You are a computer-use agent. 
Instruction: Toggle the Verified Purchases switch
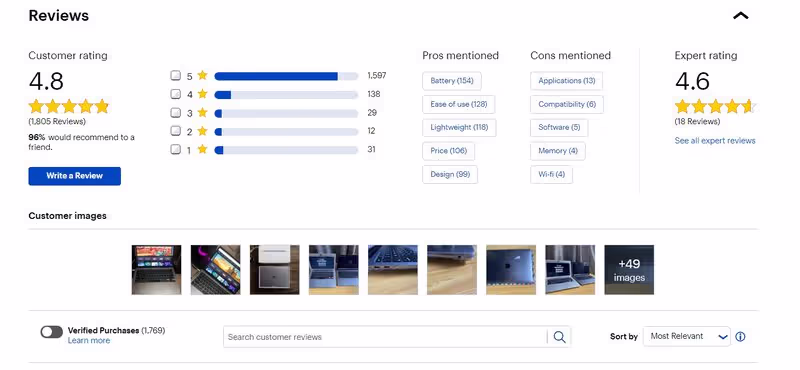pos(52,332)
